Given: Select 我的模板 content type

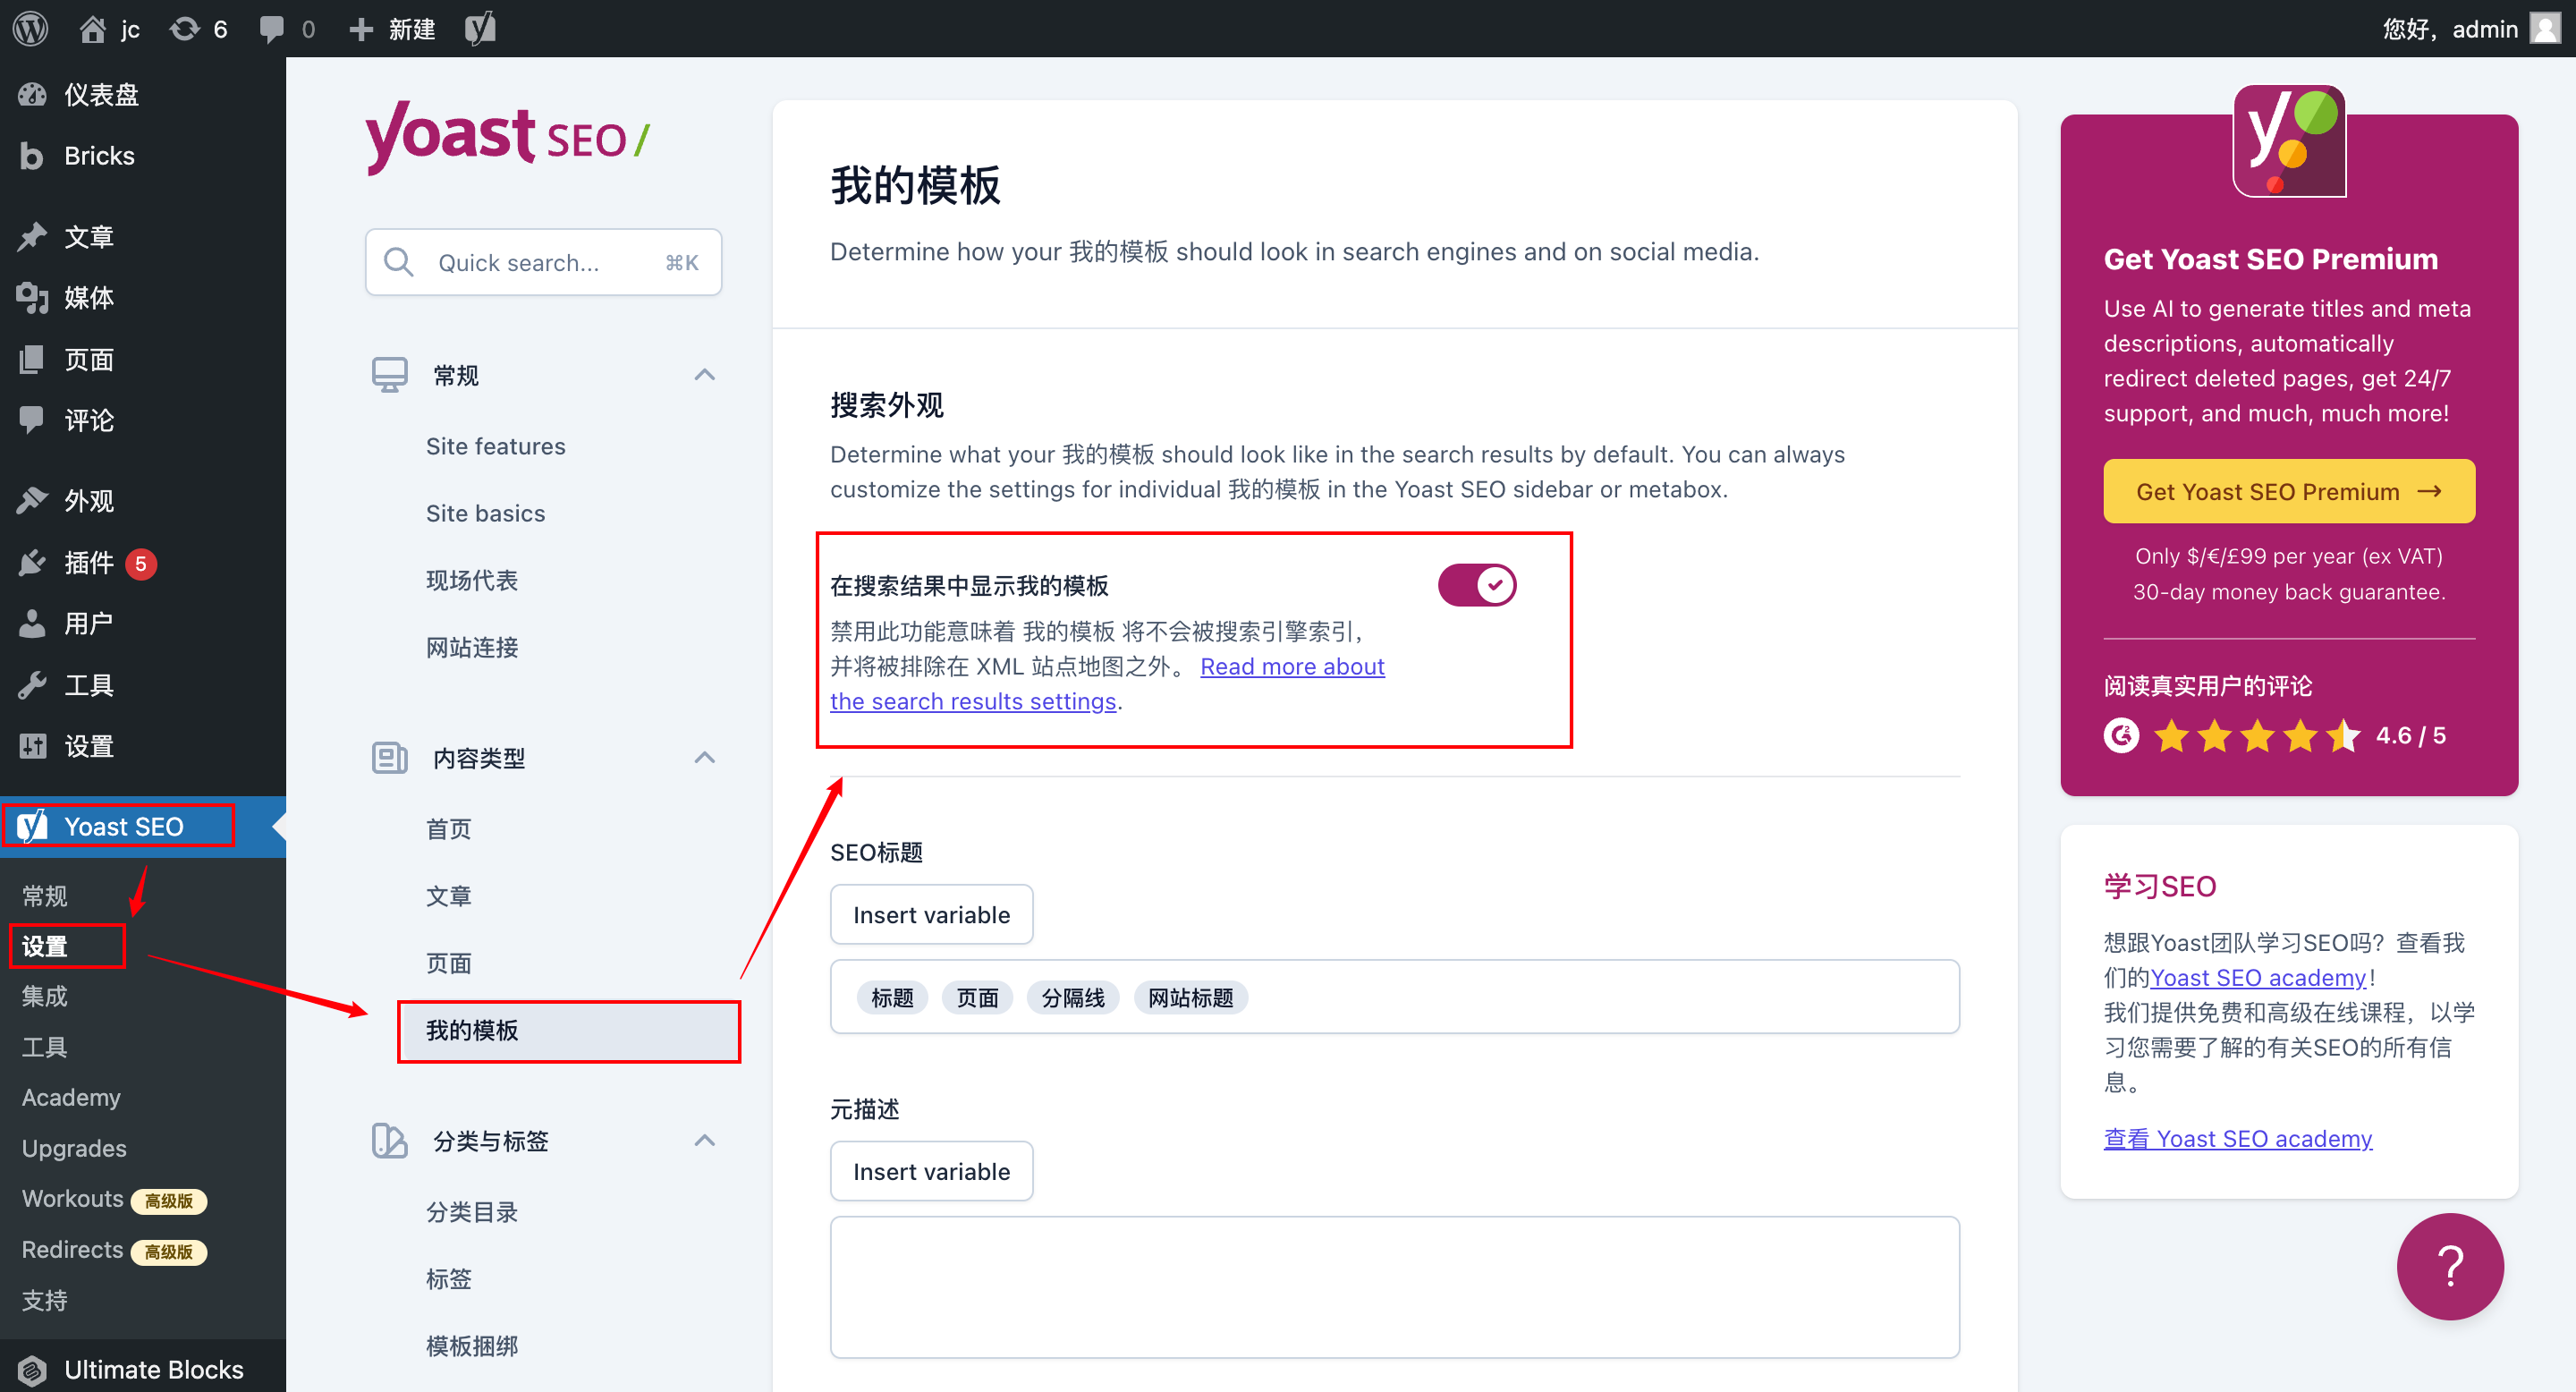Looking at the screenshot, I should point(569,1030).
